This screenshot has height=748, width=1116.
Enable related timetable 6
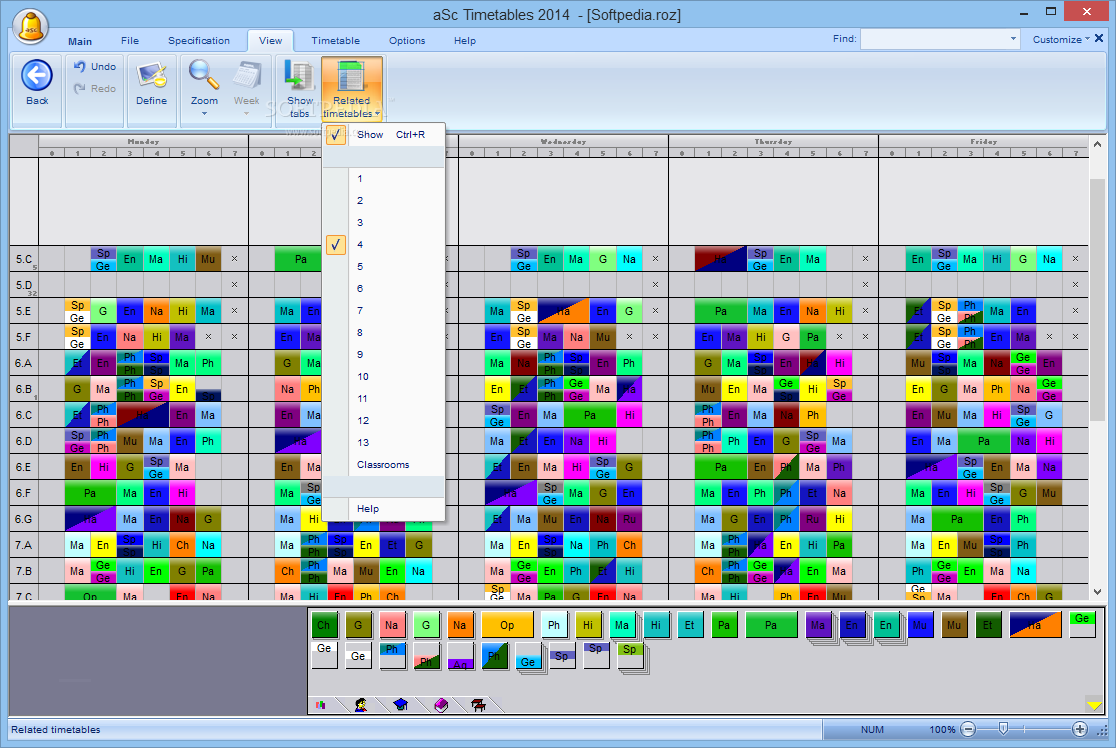(x=384, y=289)
